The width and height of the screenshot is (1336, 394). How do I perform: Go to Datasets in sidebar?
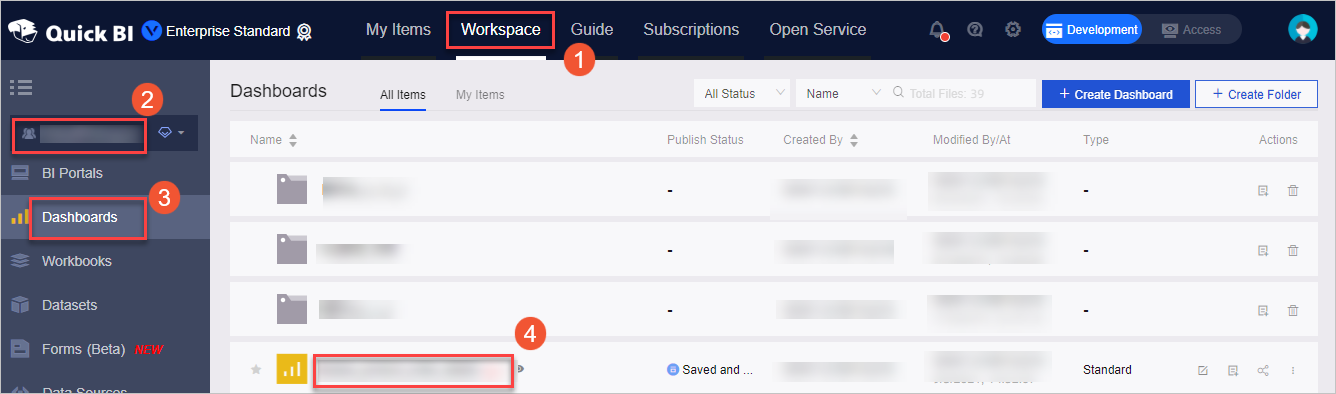pyautogui.click(x=69, y=305)
